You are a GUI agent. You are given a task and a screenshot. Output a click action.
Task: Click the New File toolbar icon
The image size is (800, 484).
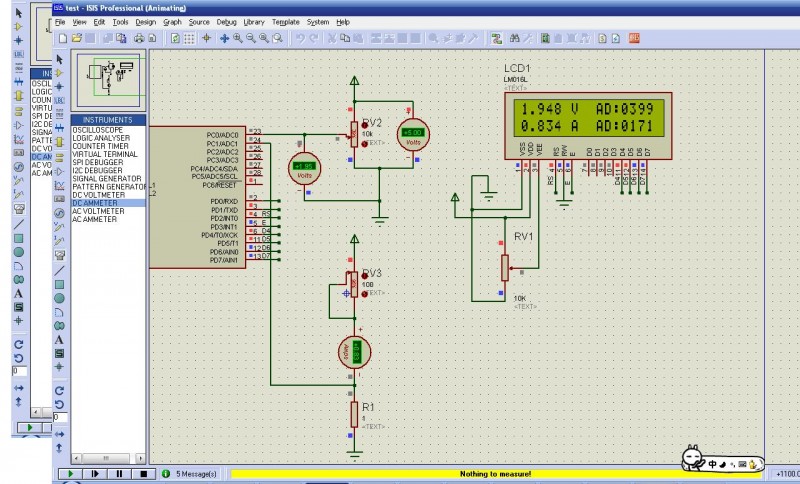click(63, 38)
